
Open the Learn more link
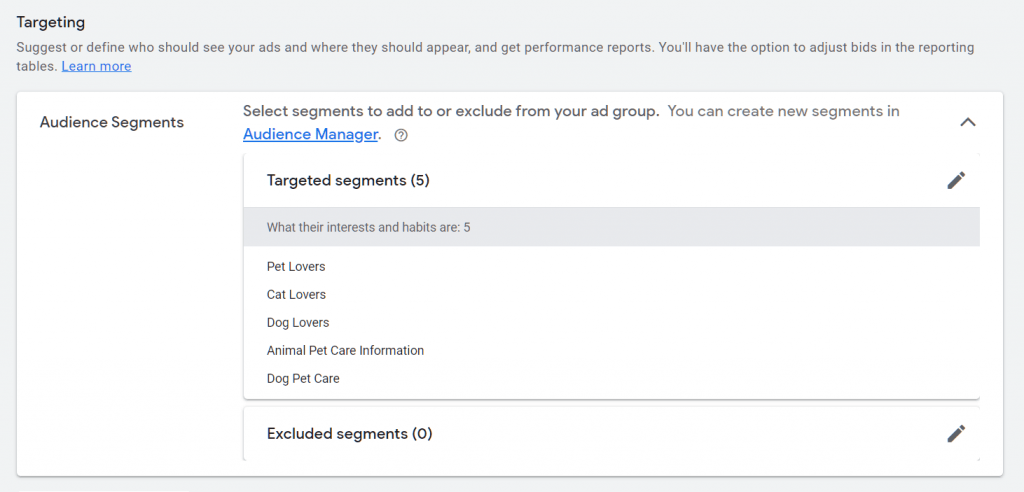[x=96, y=66]
